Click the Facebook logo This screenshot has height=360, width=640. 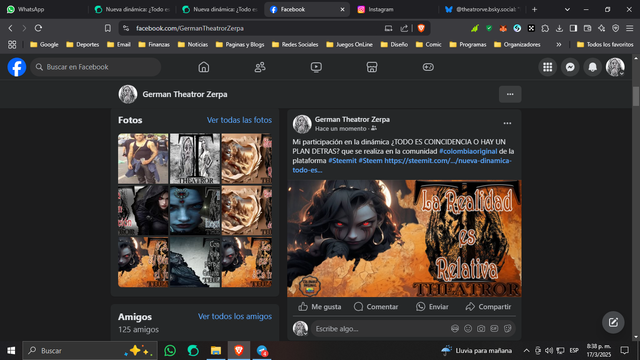pos(17,67)
